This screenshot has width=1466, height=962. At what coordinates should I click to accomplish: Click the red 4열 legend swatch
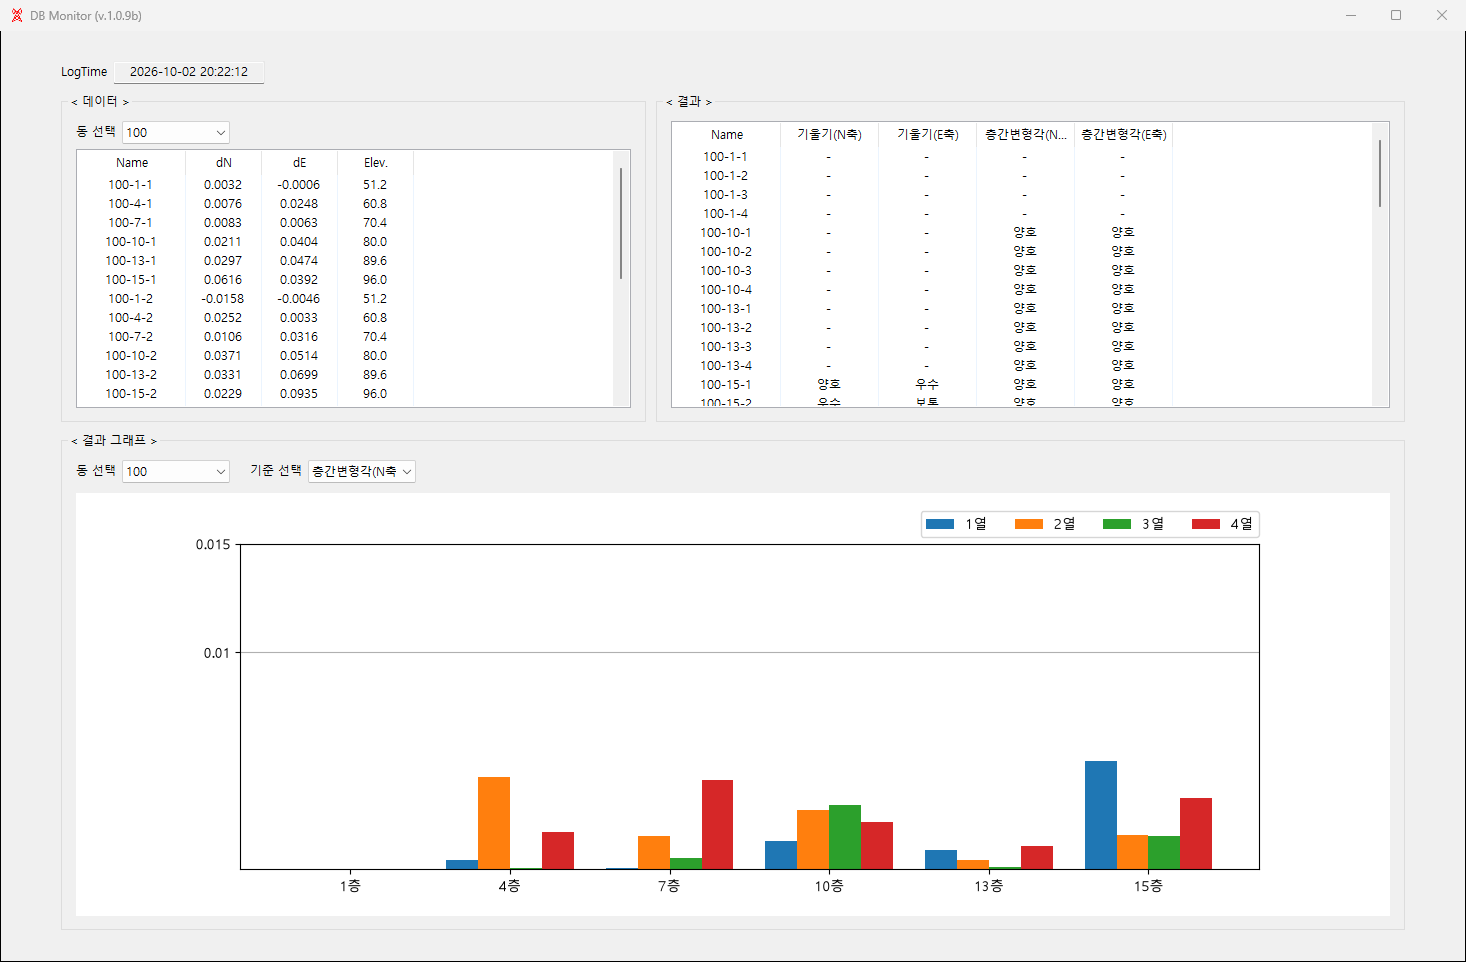(x=1206, y=524)
